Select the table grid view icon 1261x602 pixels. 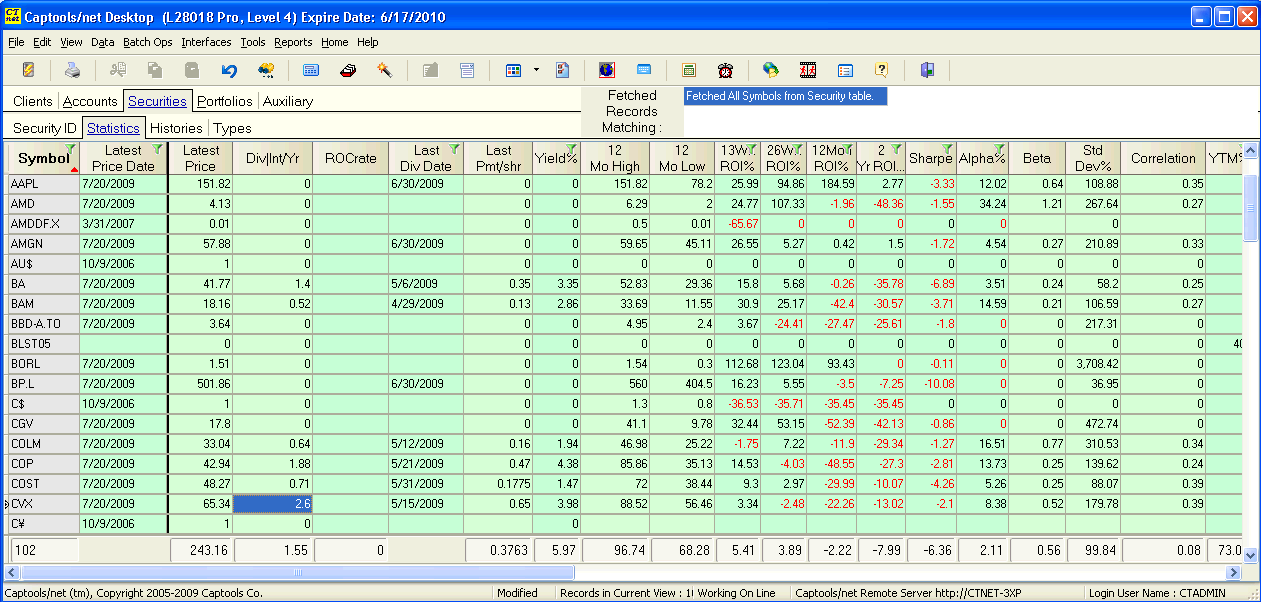[514, 70]
